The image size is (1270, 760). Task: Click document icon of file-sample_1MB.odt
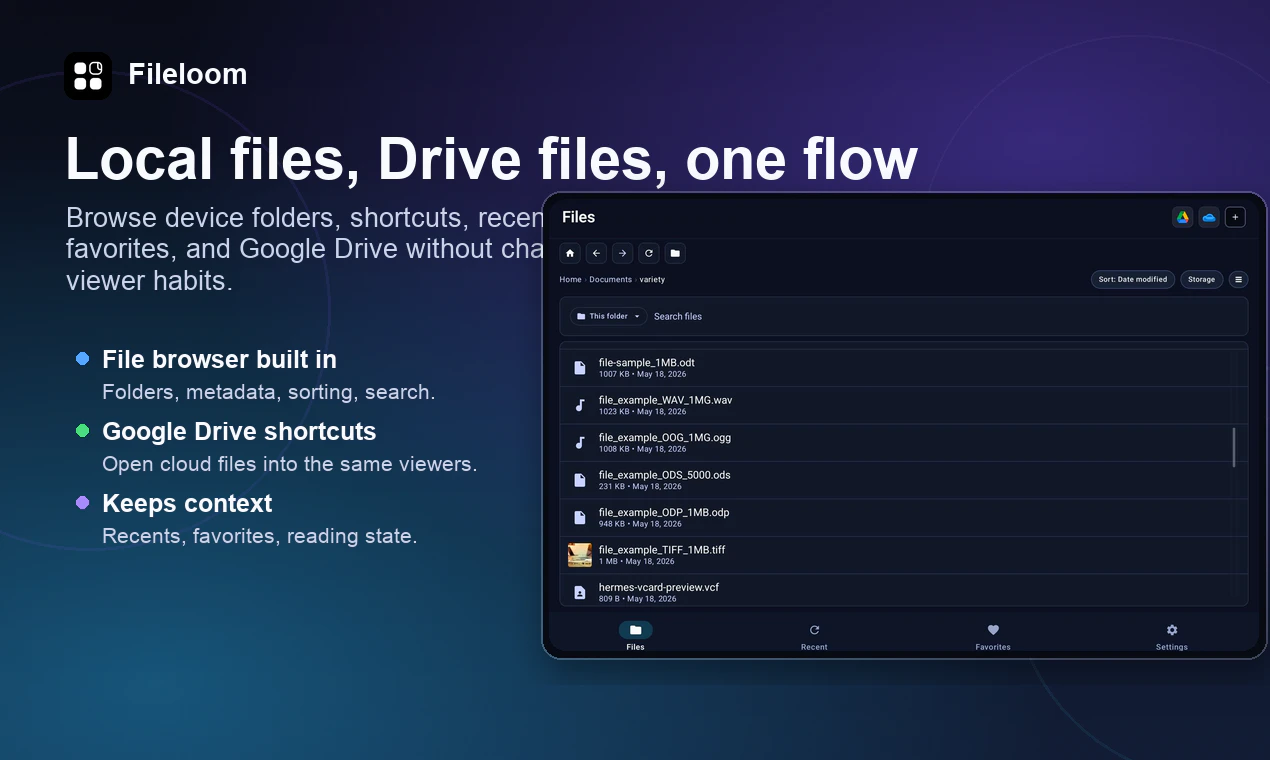[580, 368]
